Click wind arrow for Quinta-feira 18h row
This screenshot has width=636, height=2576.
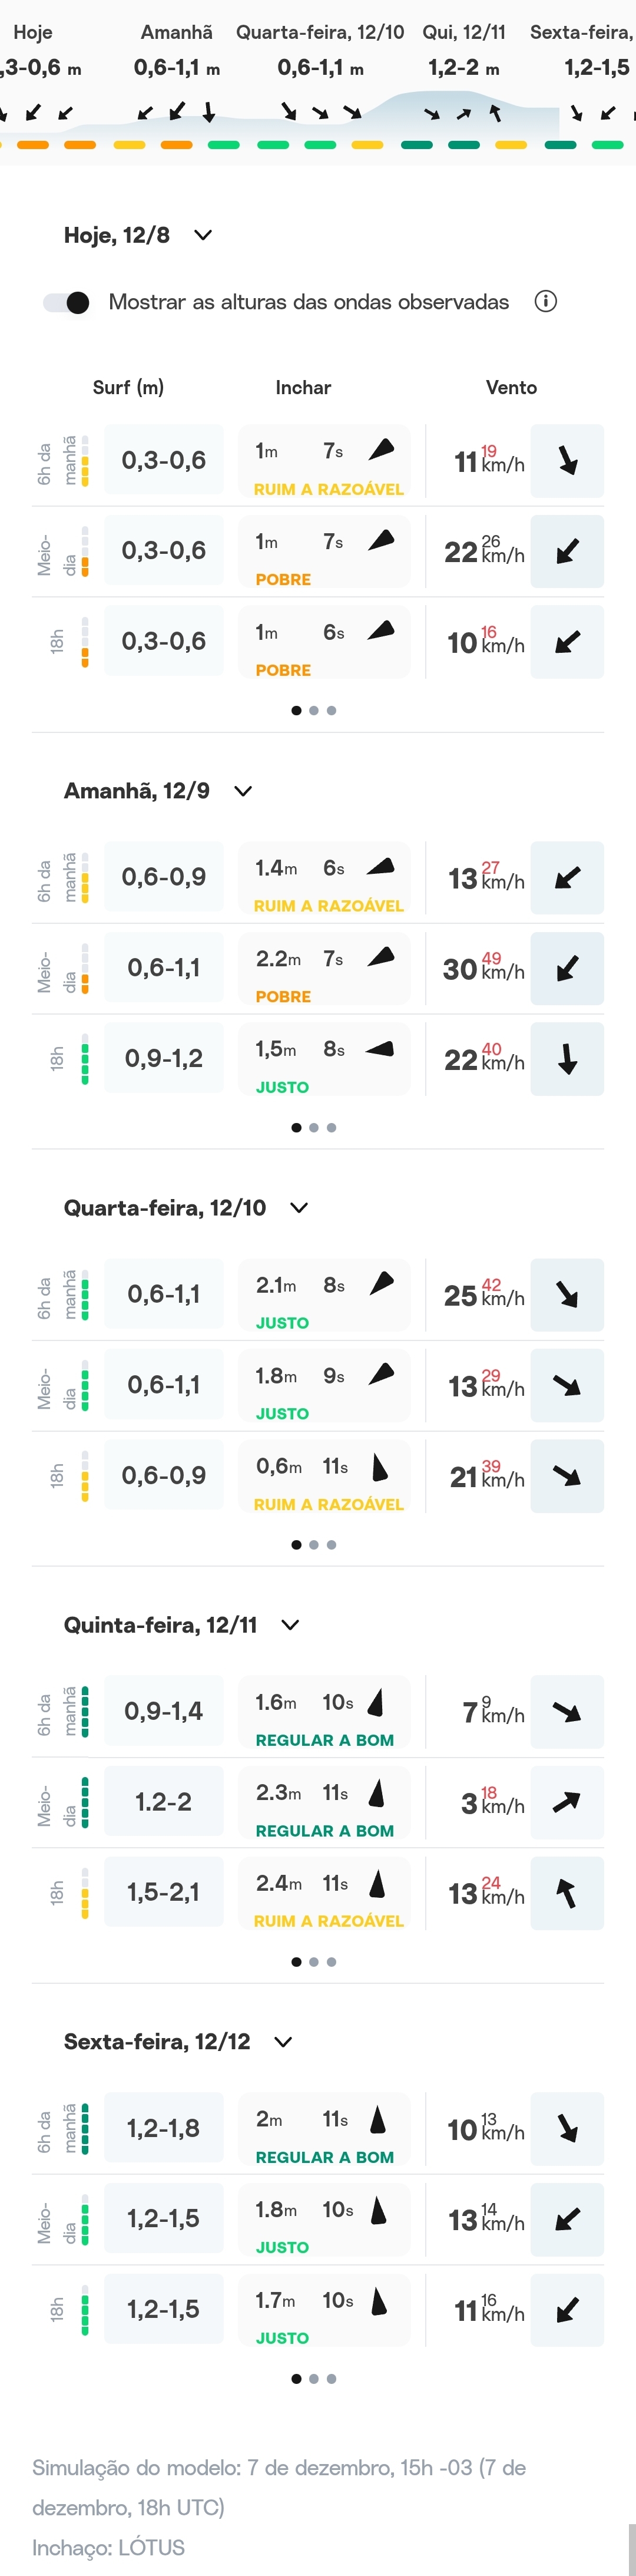tap(567, 1892)
